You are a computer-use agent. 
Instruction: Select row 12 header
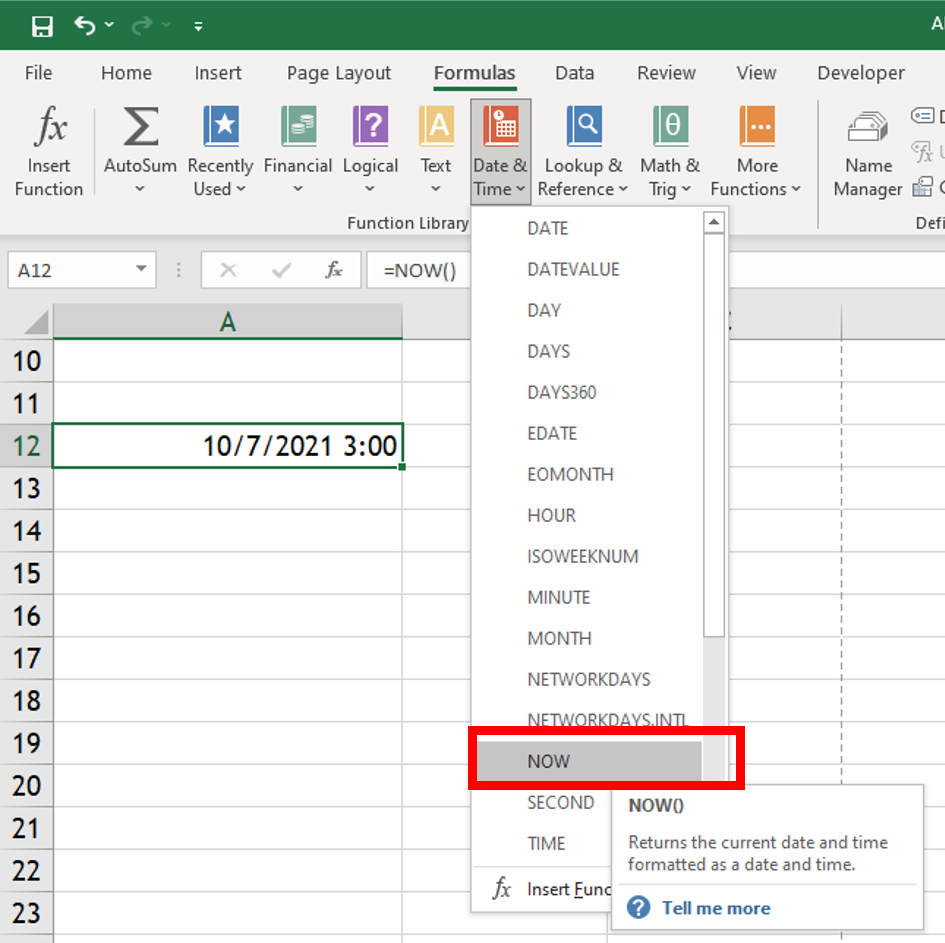(27, 446)
